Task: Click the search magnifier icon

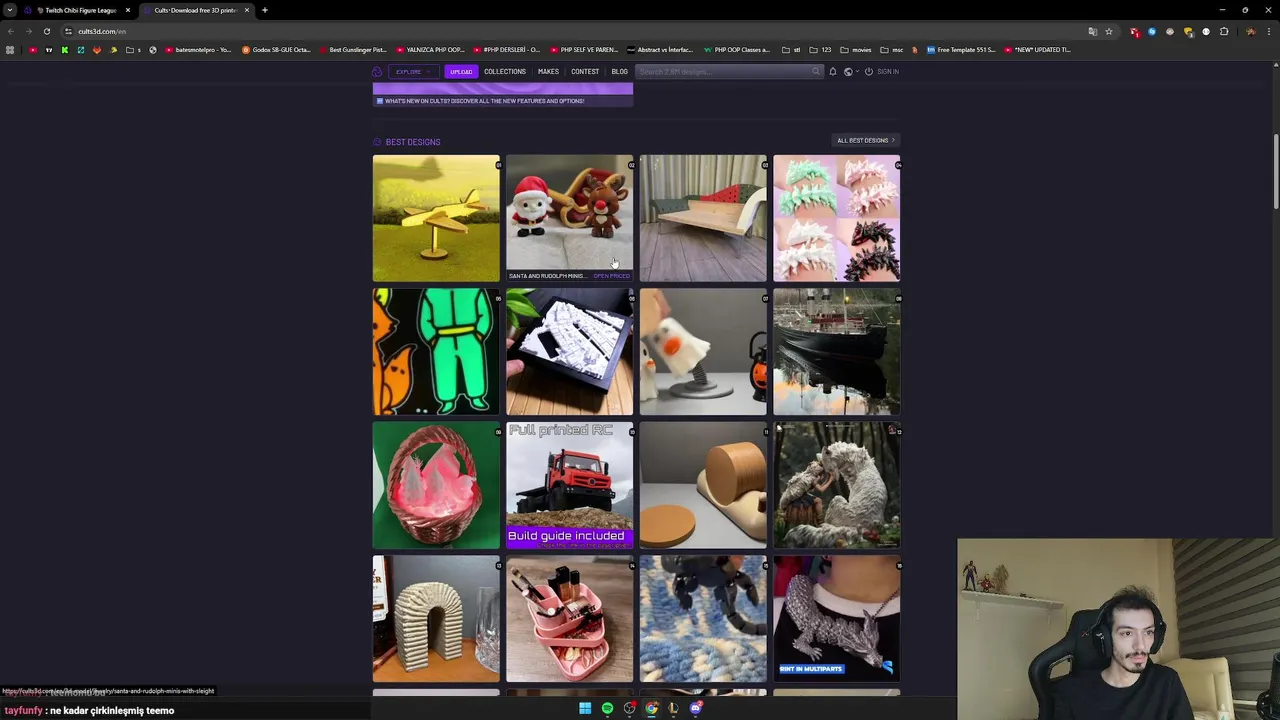Action: 816,71
